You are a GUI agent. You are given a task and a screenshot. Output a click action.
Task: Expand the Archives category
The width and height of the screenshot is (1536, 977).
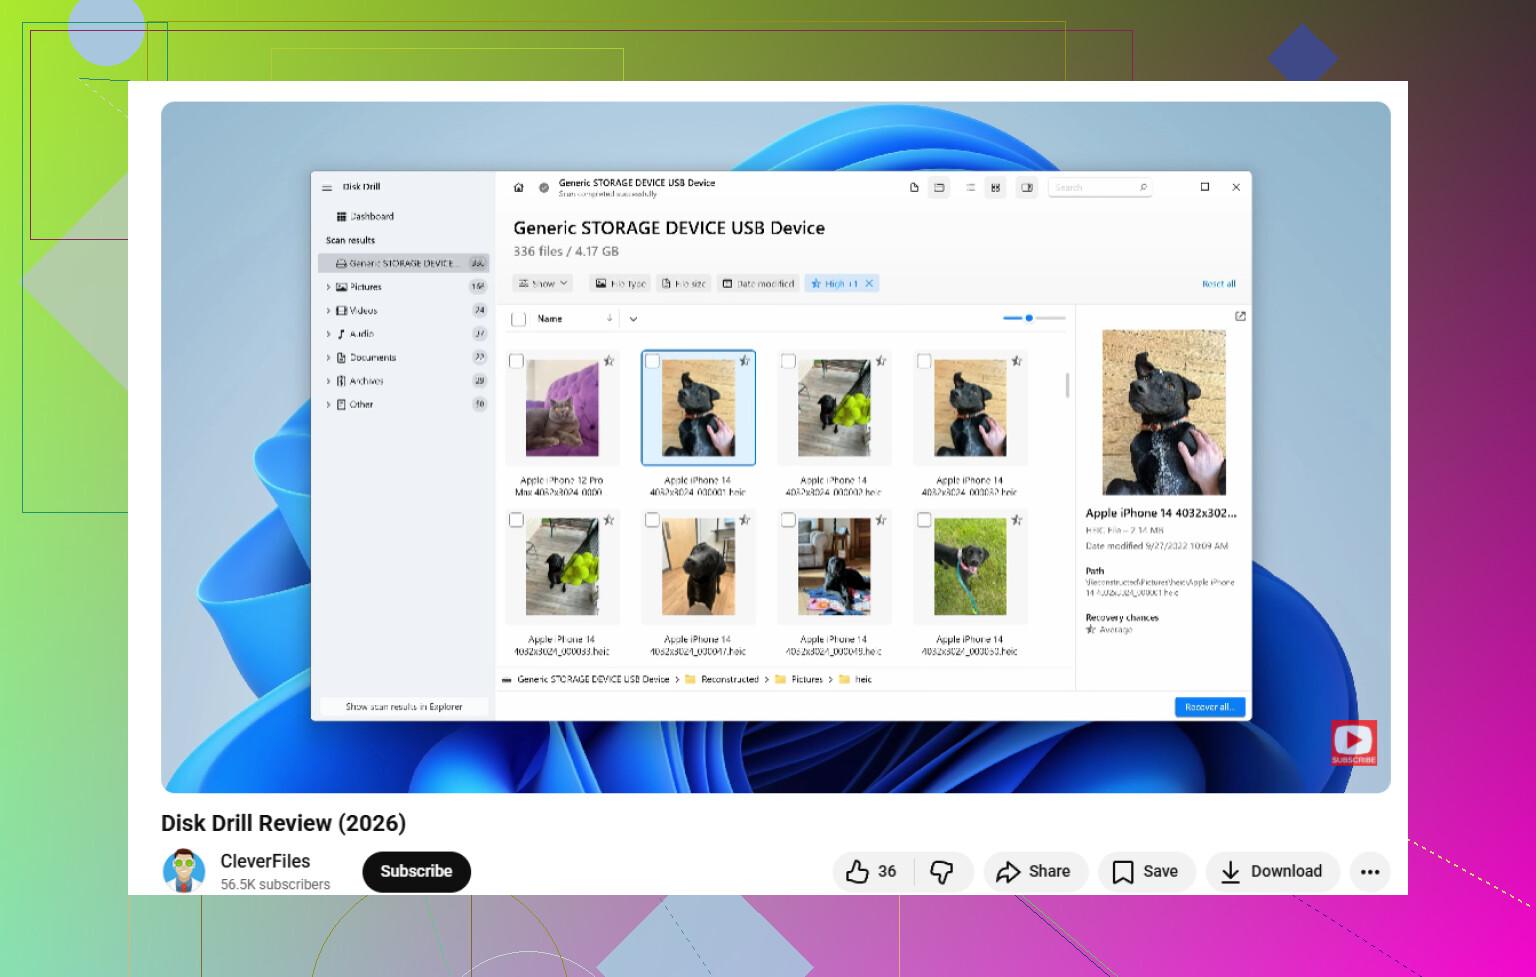click(328, 381)
